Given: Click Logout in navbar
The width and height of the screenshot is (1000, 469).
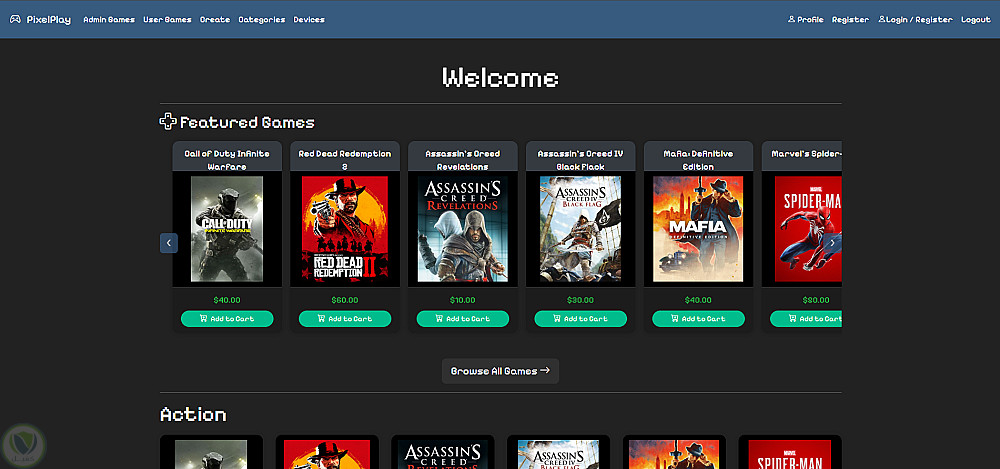Looking at the screenshot, I should (976, 20).
